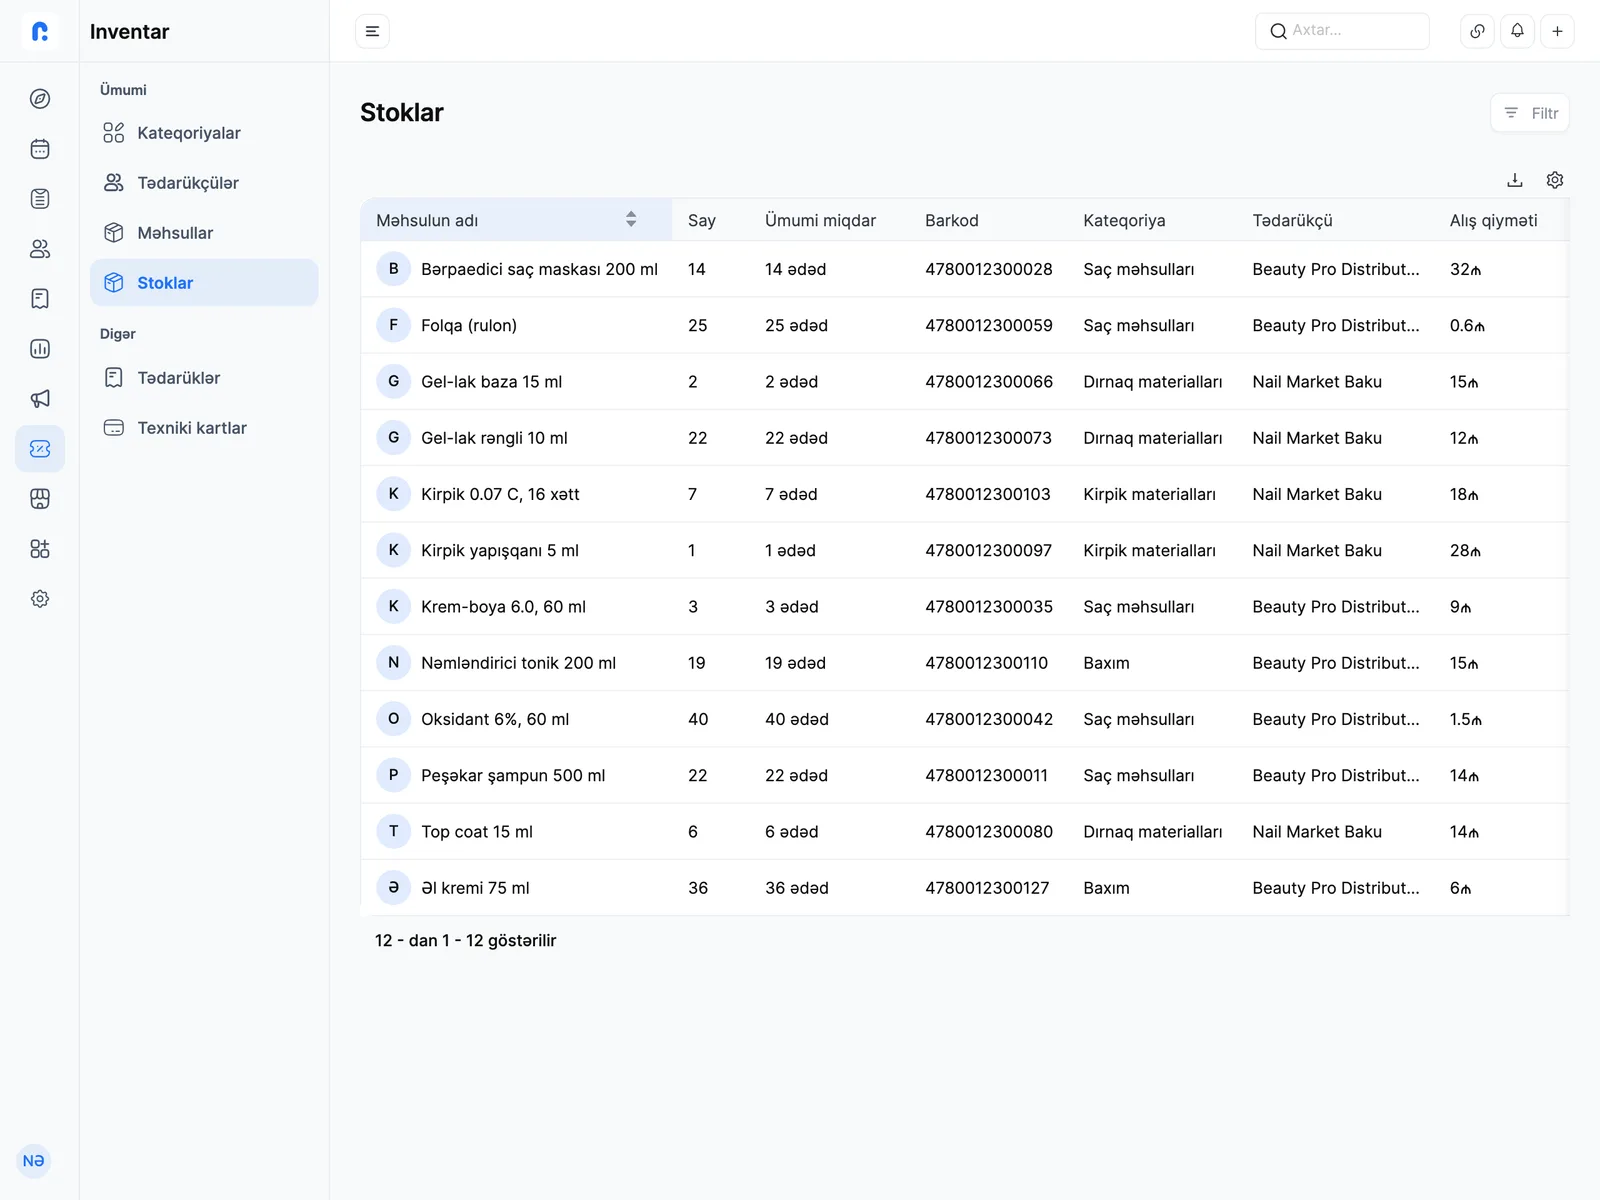
Task: Open Tədarüklər menu item
Action: pos(204,378)
